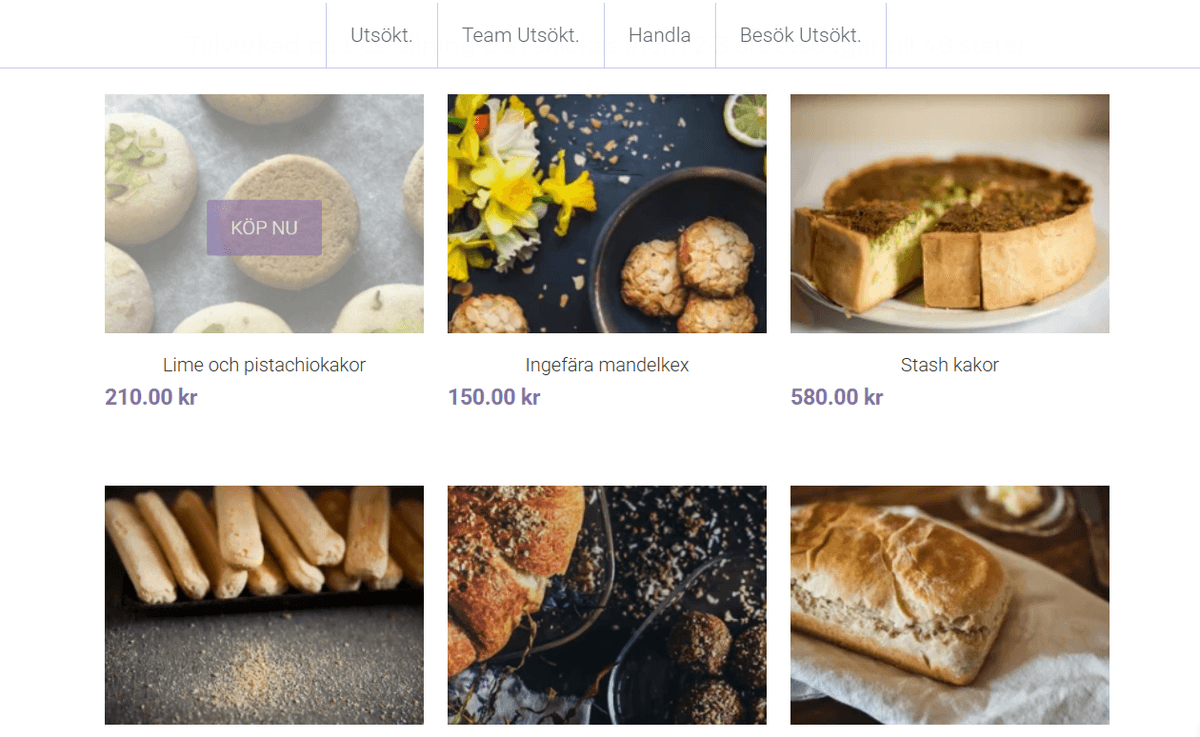Click the Ingefära mandelkex product name
This screenshot has height=737, width=1200.
point(607,365)
